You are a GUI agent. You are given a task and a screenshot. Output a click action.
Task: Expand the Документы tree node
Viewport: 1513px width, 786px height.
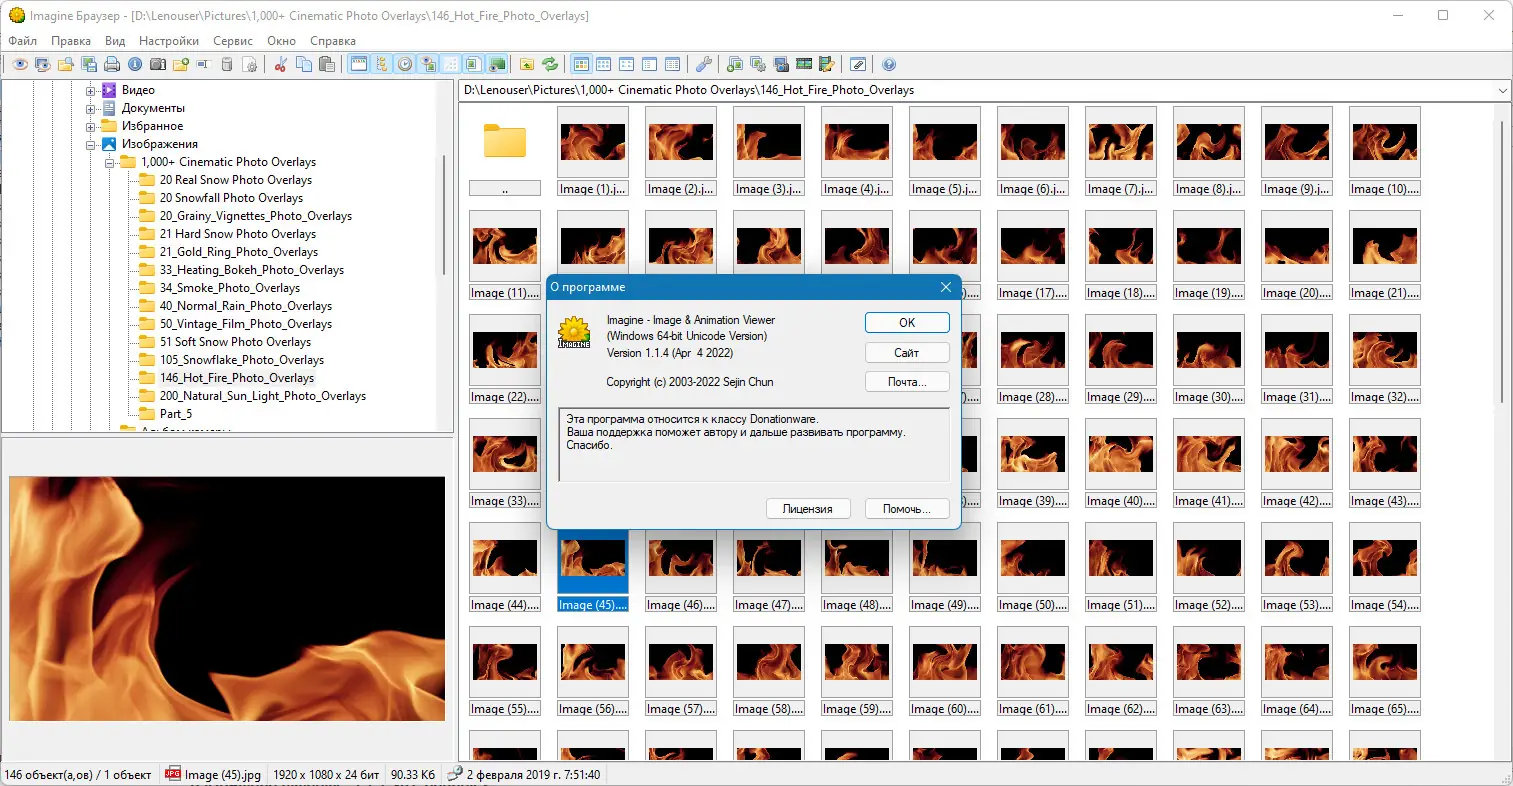click(x=90, y=108)
